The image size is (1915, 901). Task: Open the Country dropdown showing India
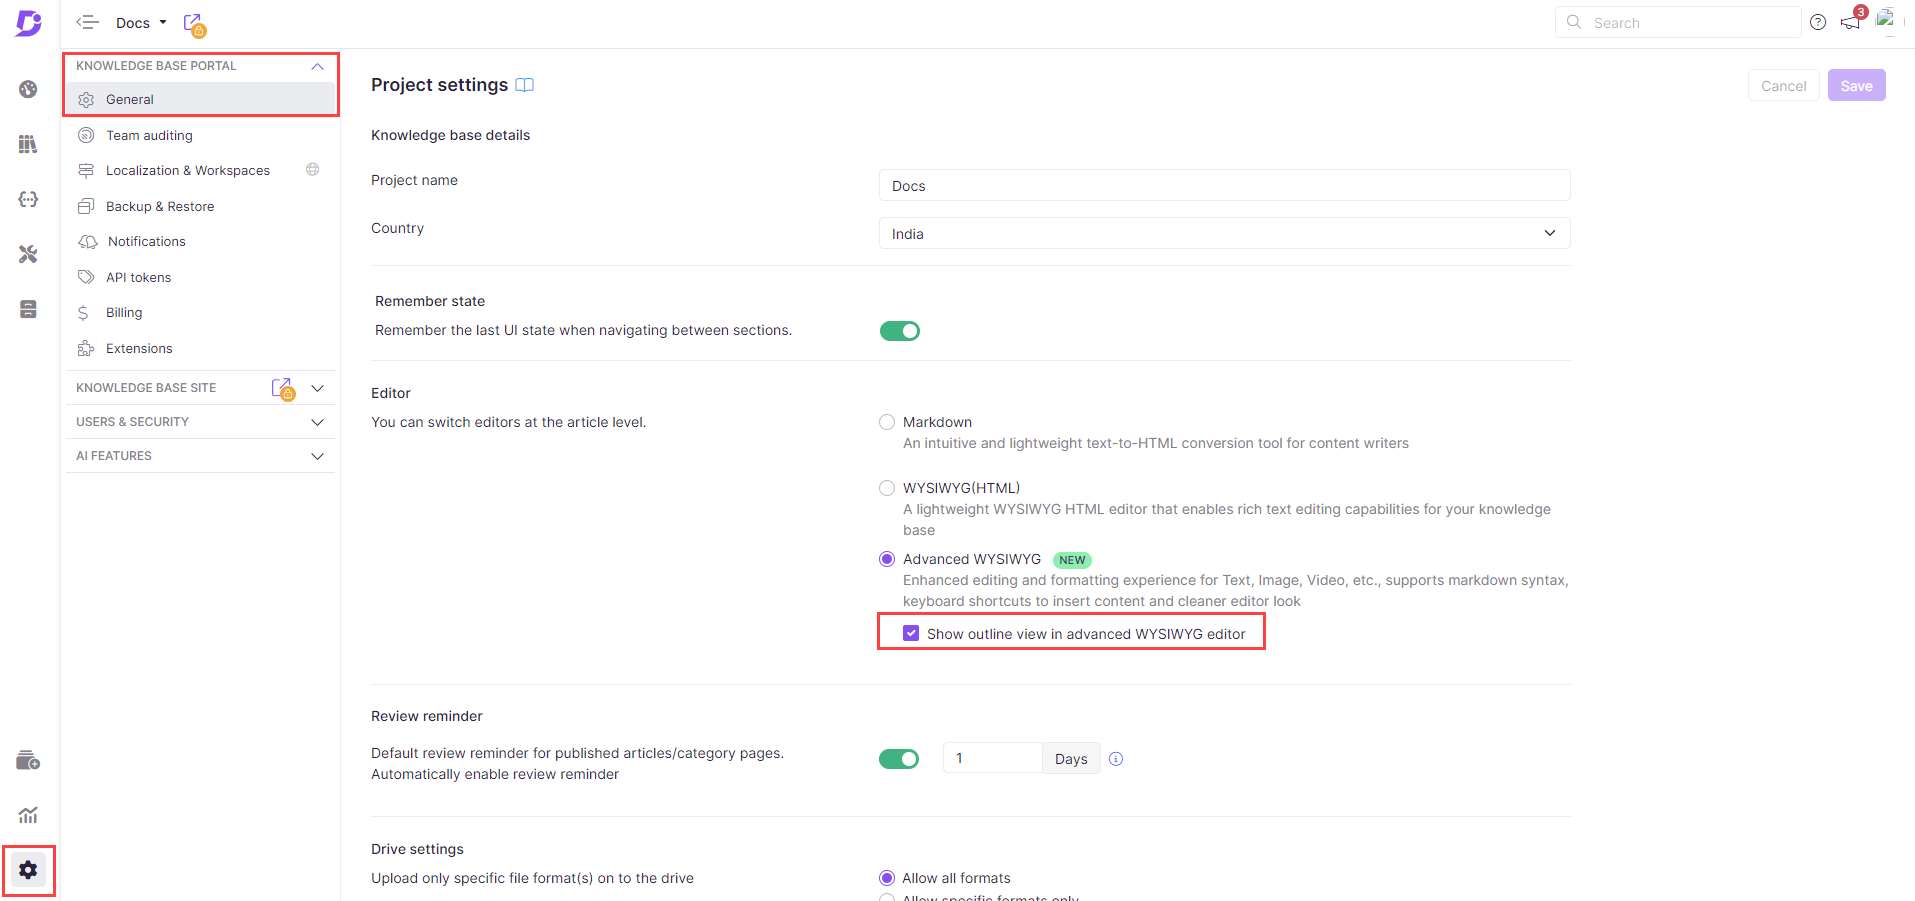1224,233
